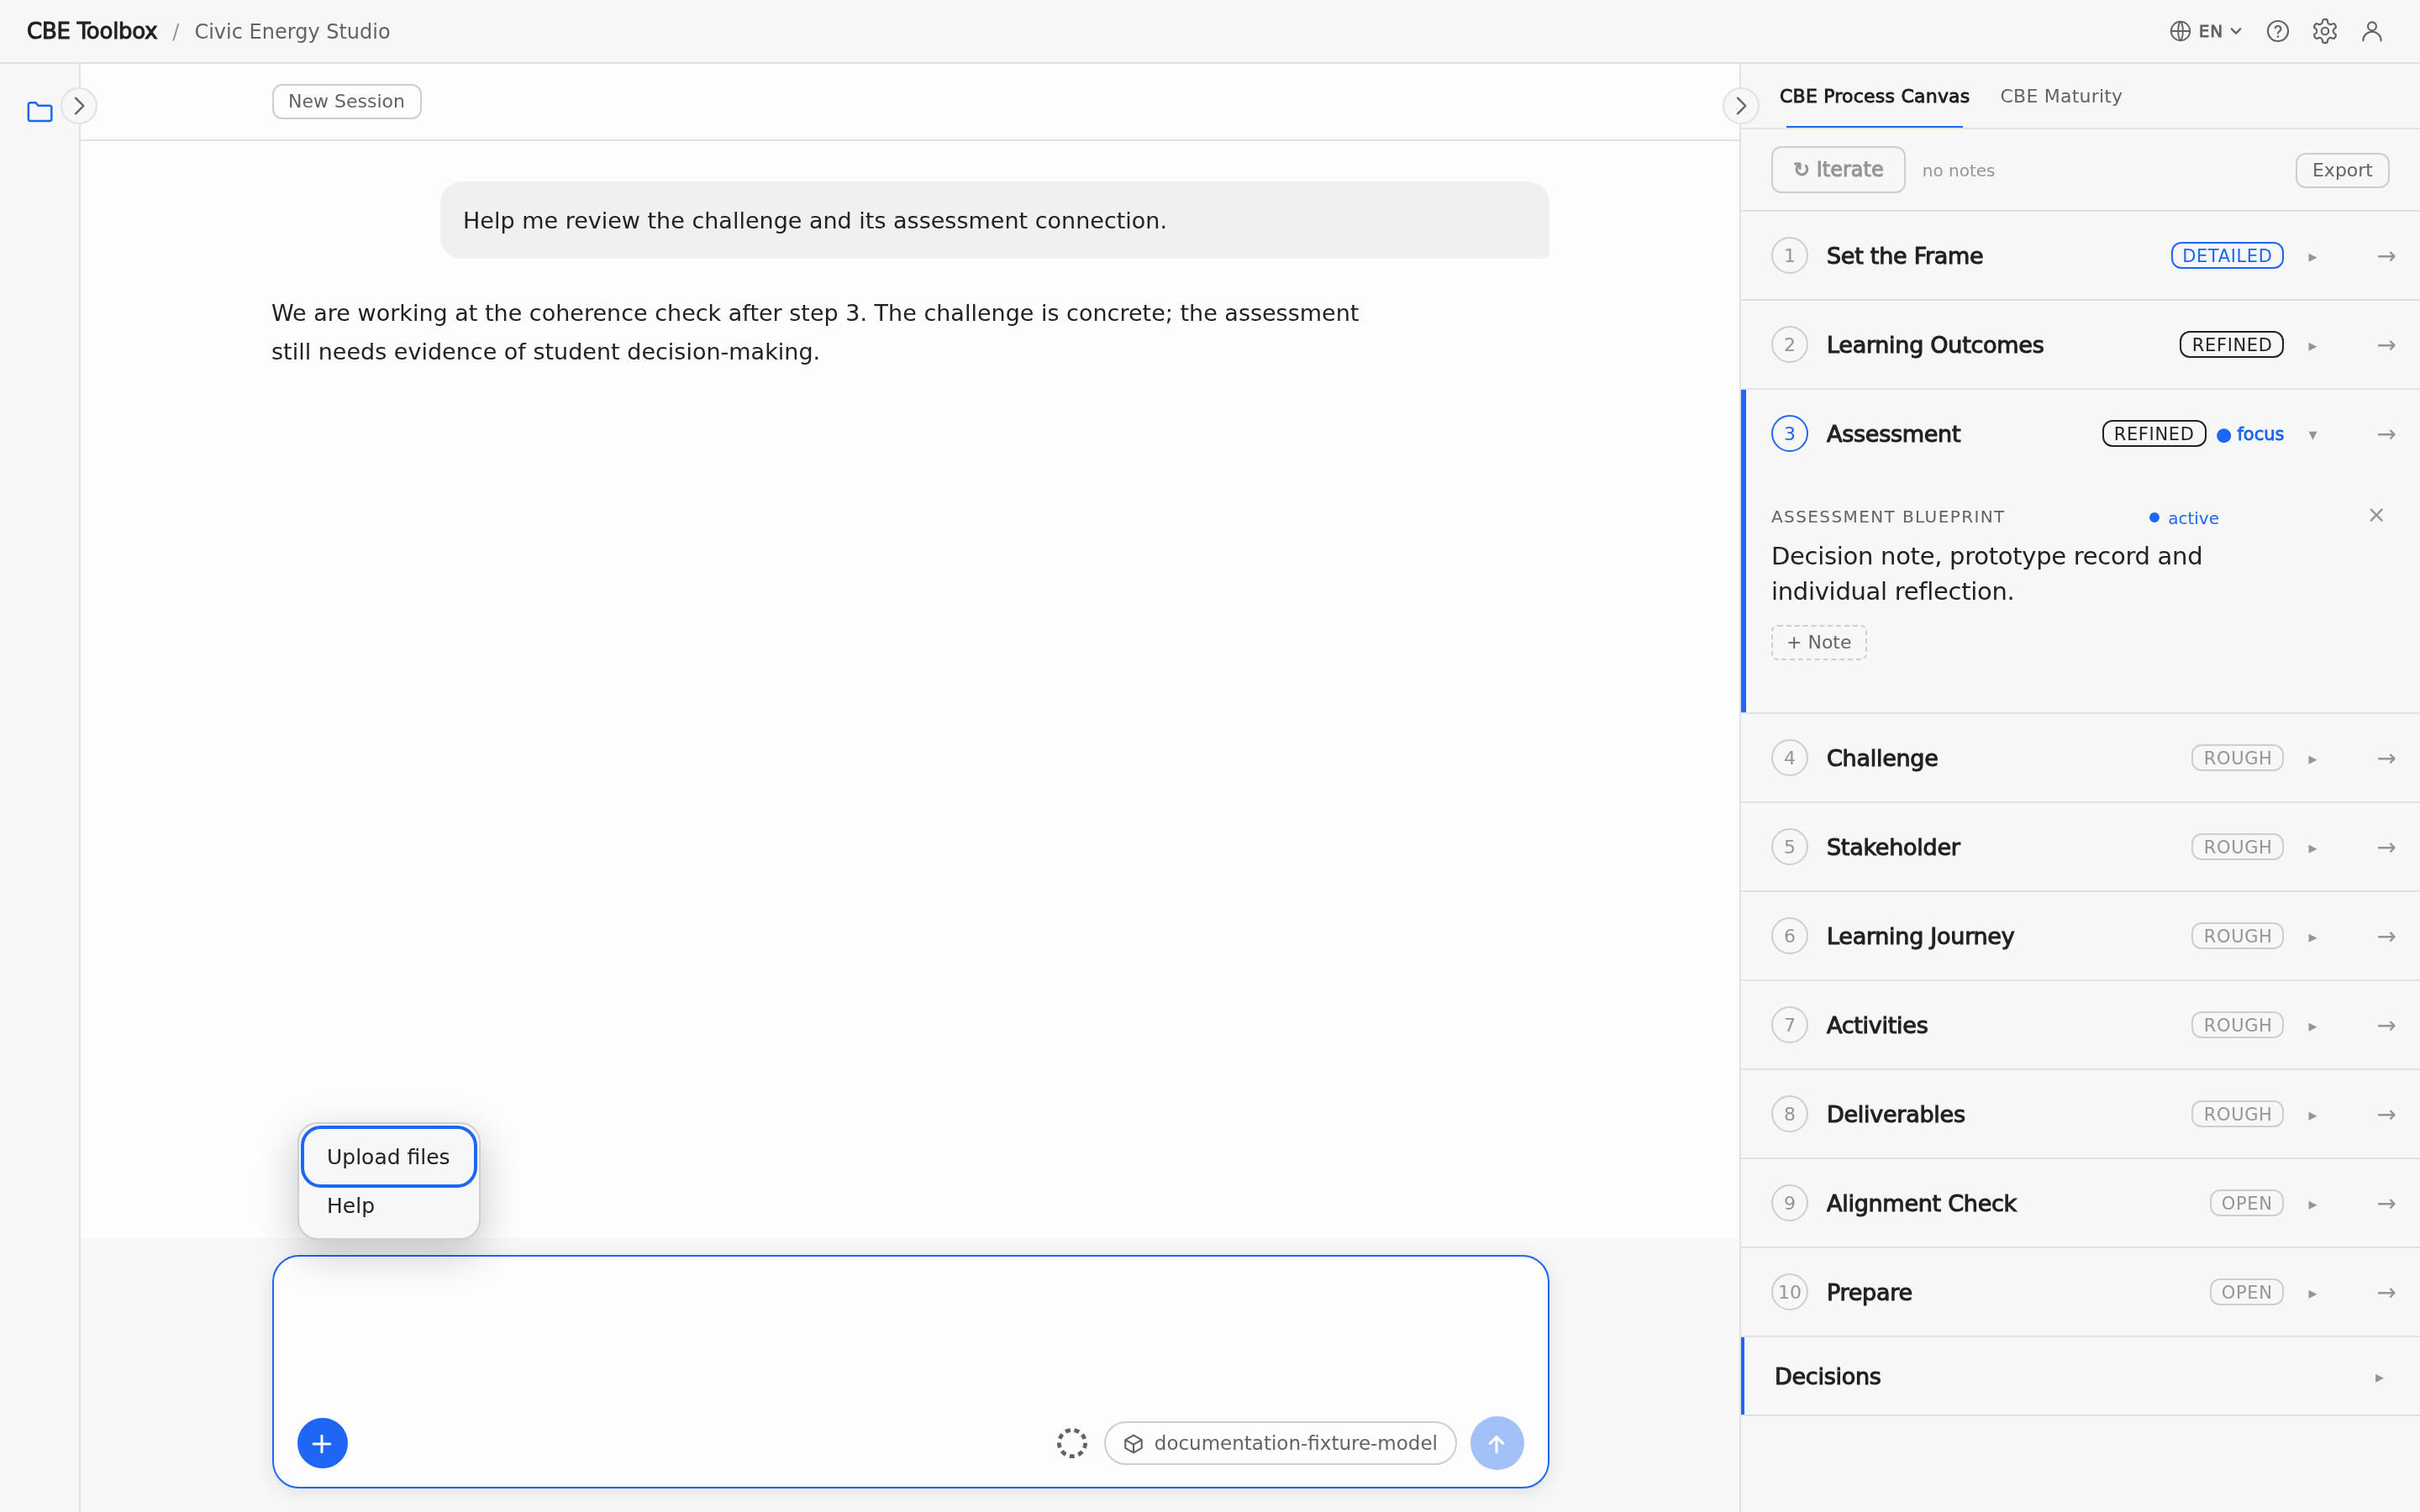Open the EN language dropdown

(2206, 31)
